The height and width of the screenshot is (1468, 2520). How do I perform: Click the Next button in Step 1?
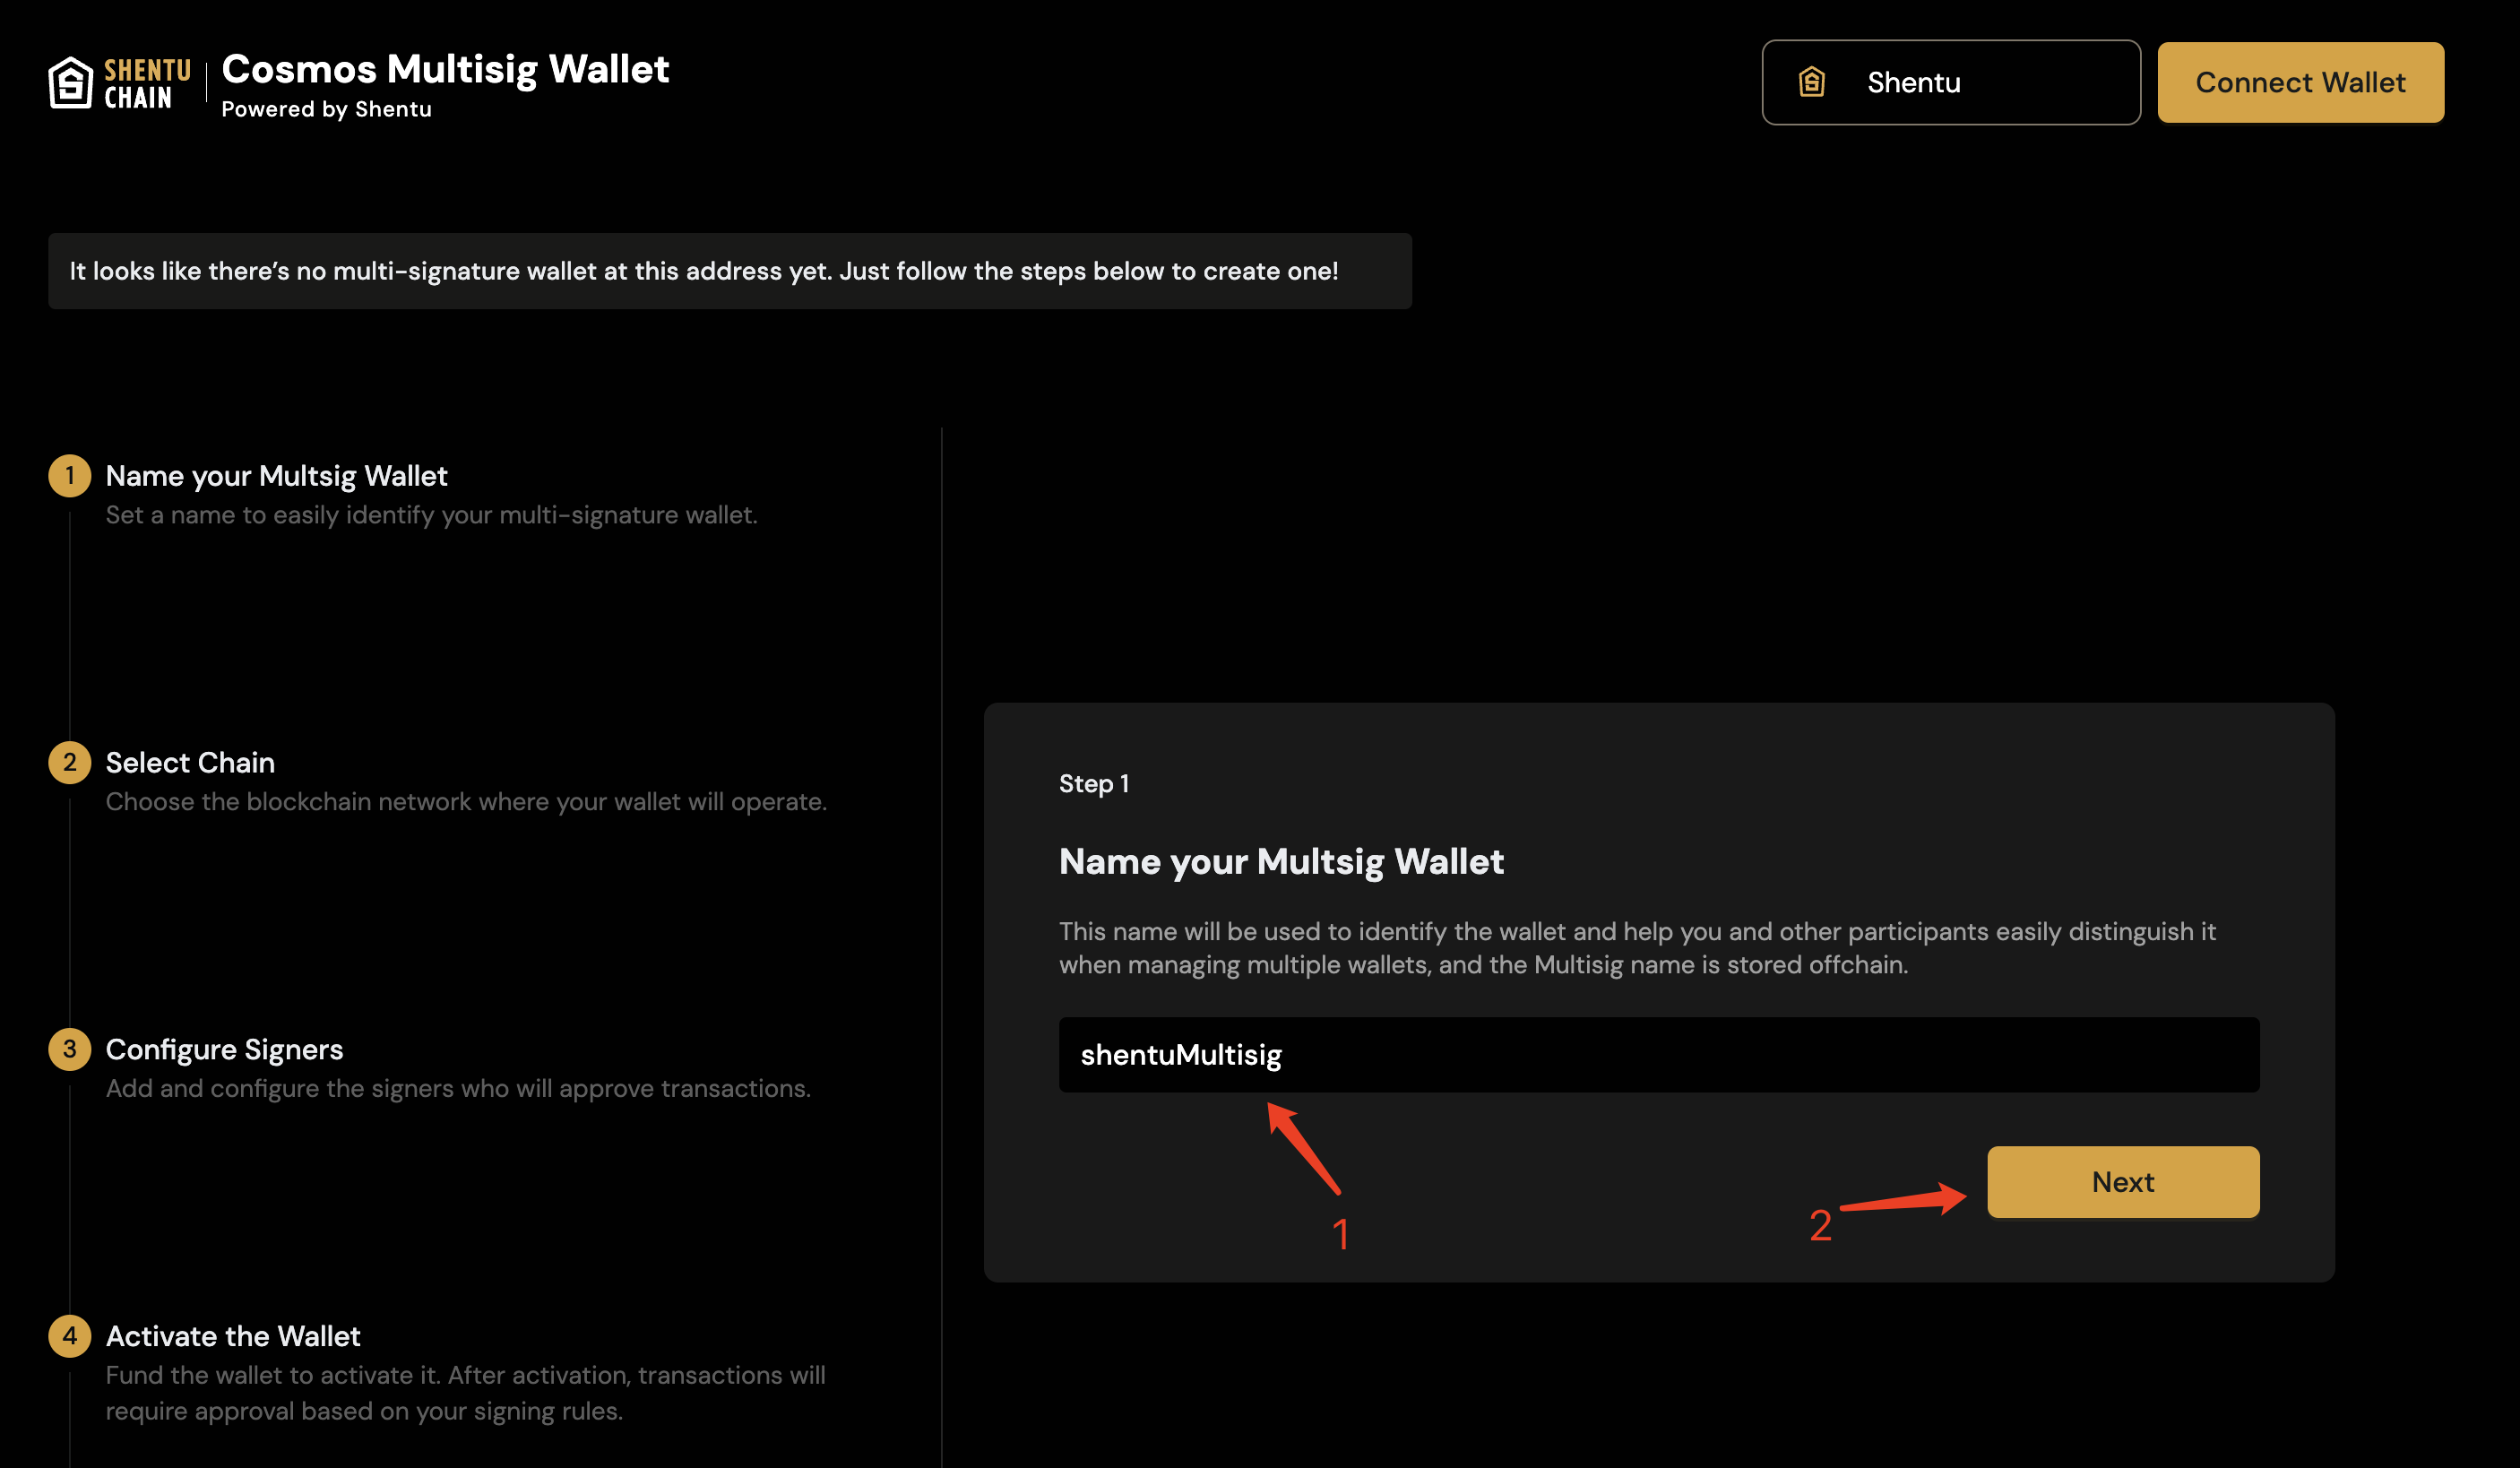[x=2123, y=1182]
